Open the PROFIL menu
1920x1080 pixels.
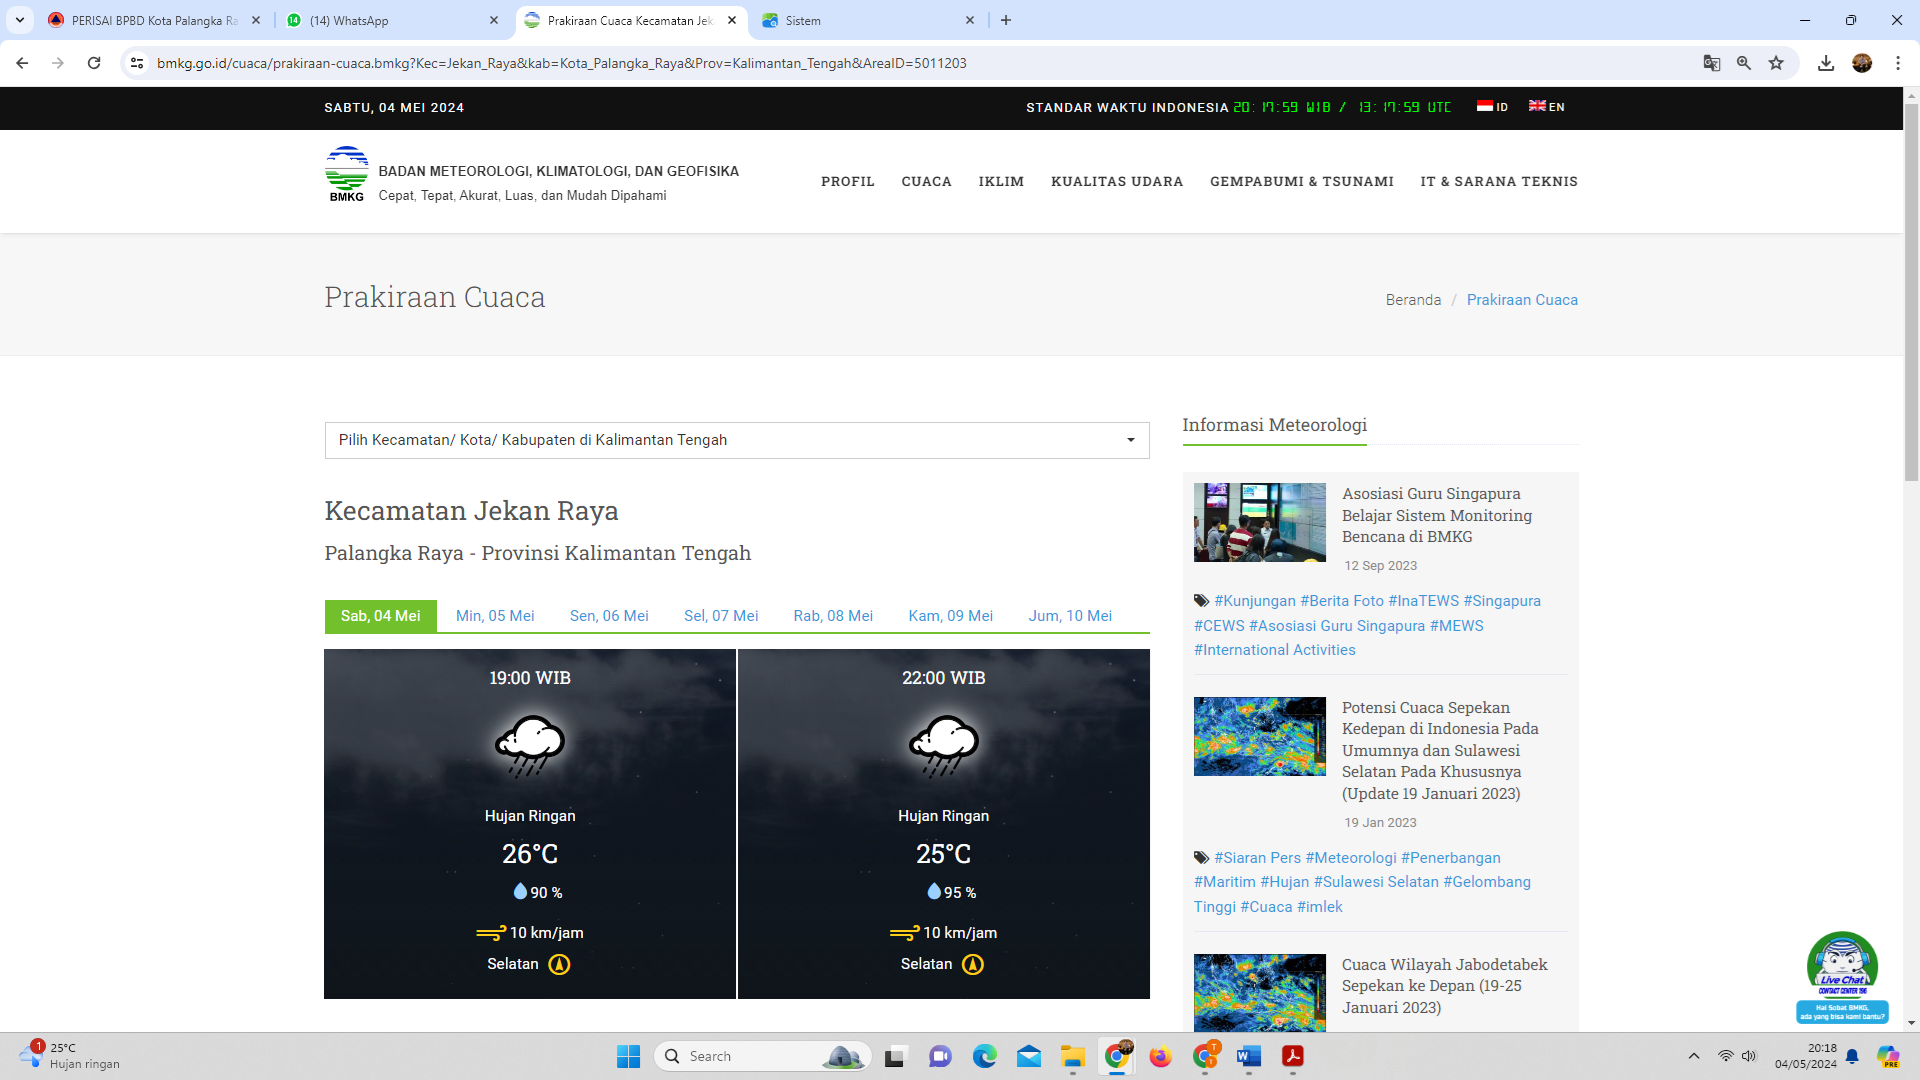pyautogui.click(x=848, y=182)
